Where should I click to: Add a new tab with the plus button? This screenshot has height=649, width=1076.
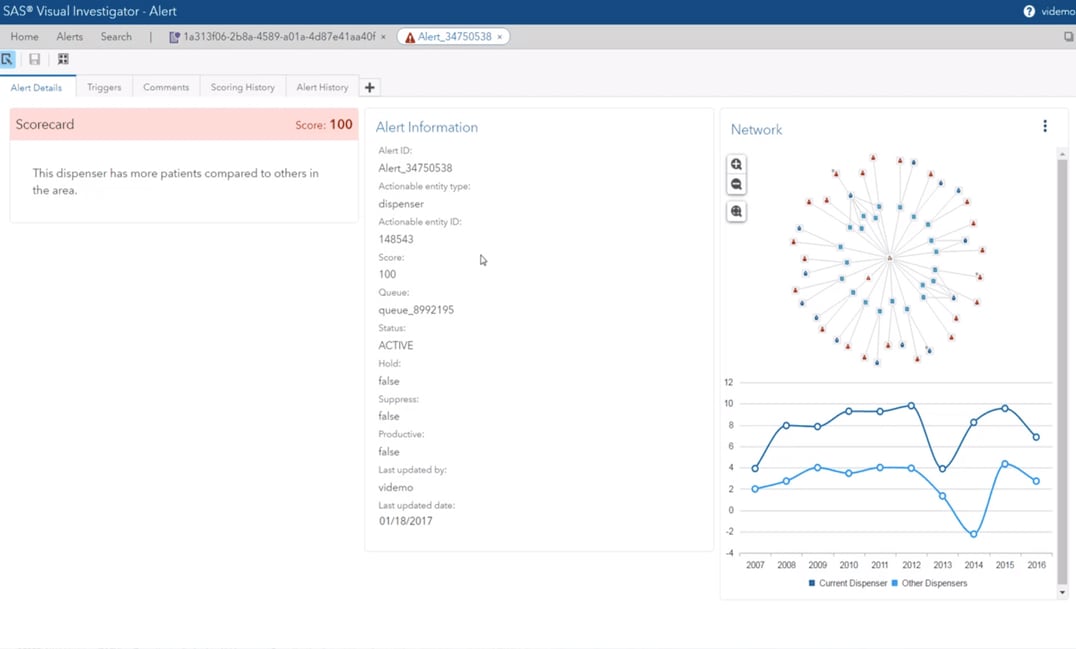pos(369,87)
